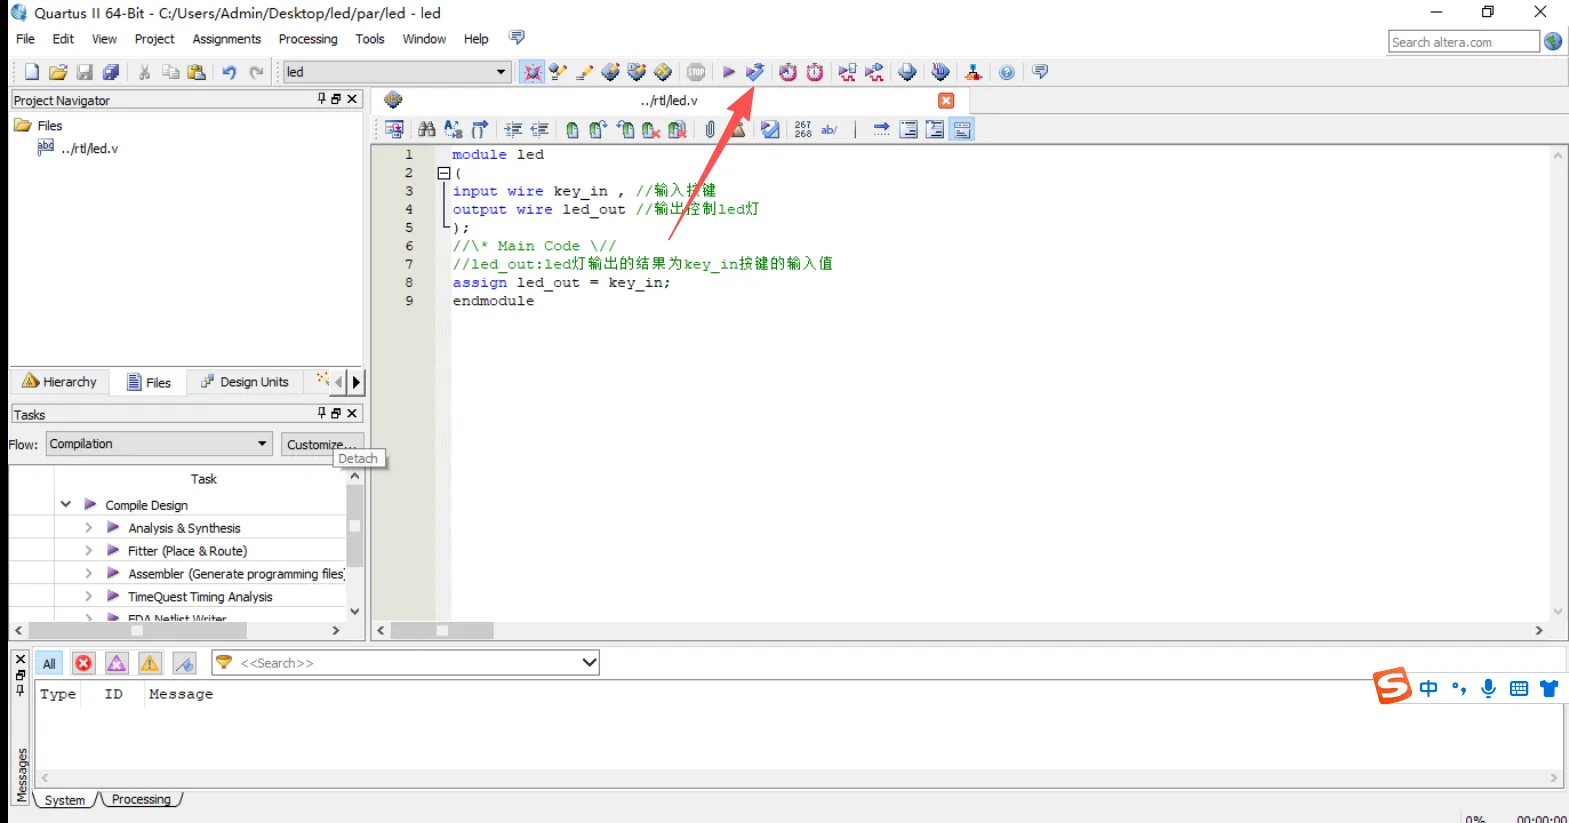Collapse the Compile Design task
The height and width of the screenshot is (823, 1569).
(x=66, y=505)
